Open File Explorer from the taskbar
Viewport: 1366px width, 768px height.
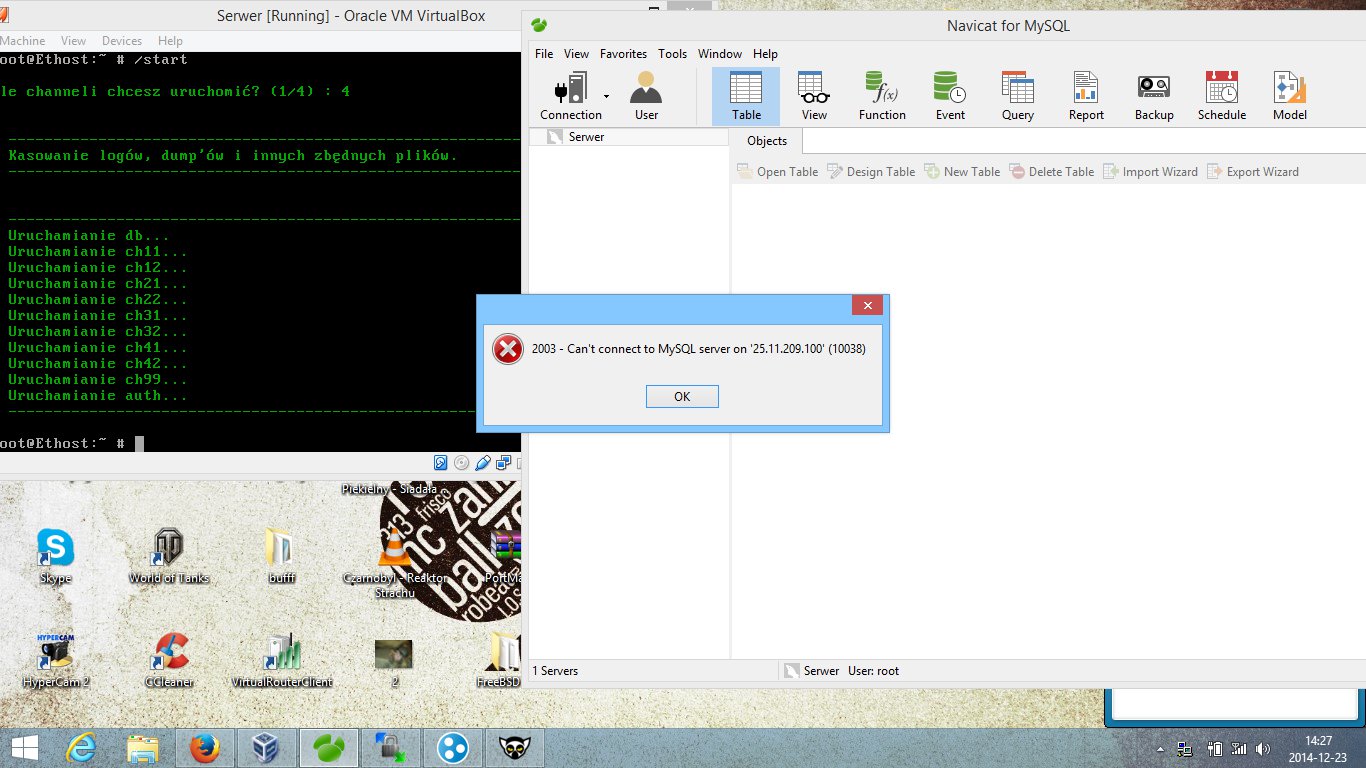point(143,748)
